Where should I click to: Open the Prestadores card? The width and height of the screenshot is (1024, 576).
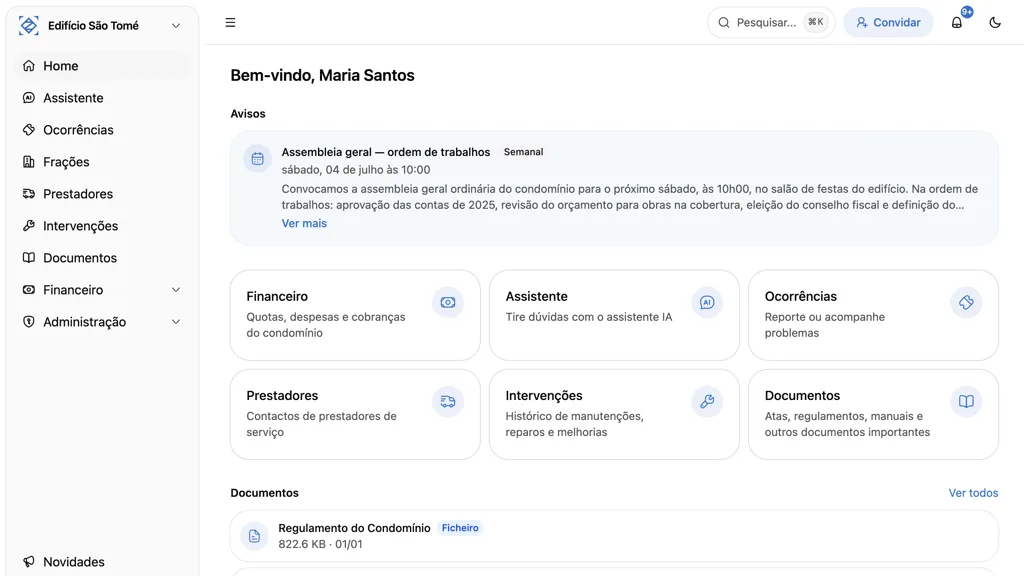pyautogui.click(x=355, y=415)
